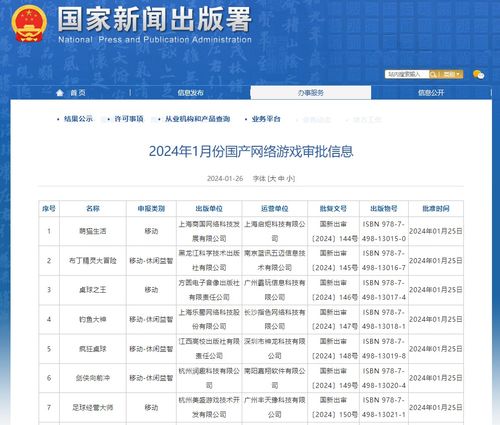The image size is (500, 425).
Task: Click the approval date cell in row 3
Action: pyautogui.click(x=436, y=290)
